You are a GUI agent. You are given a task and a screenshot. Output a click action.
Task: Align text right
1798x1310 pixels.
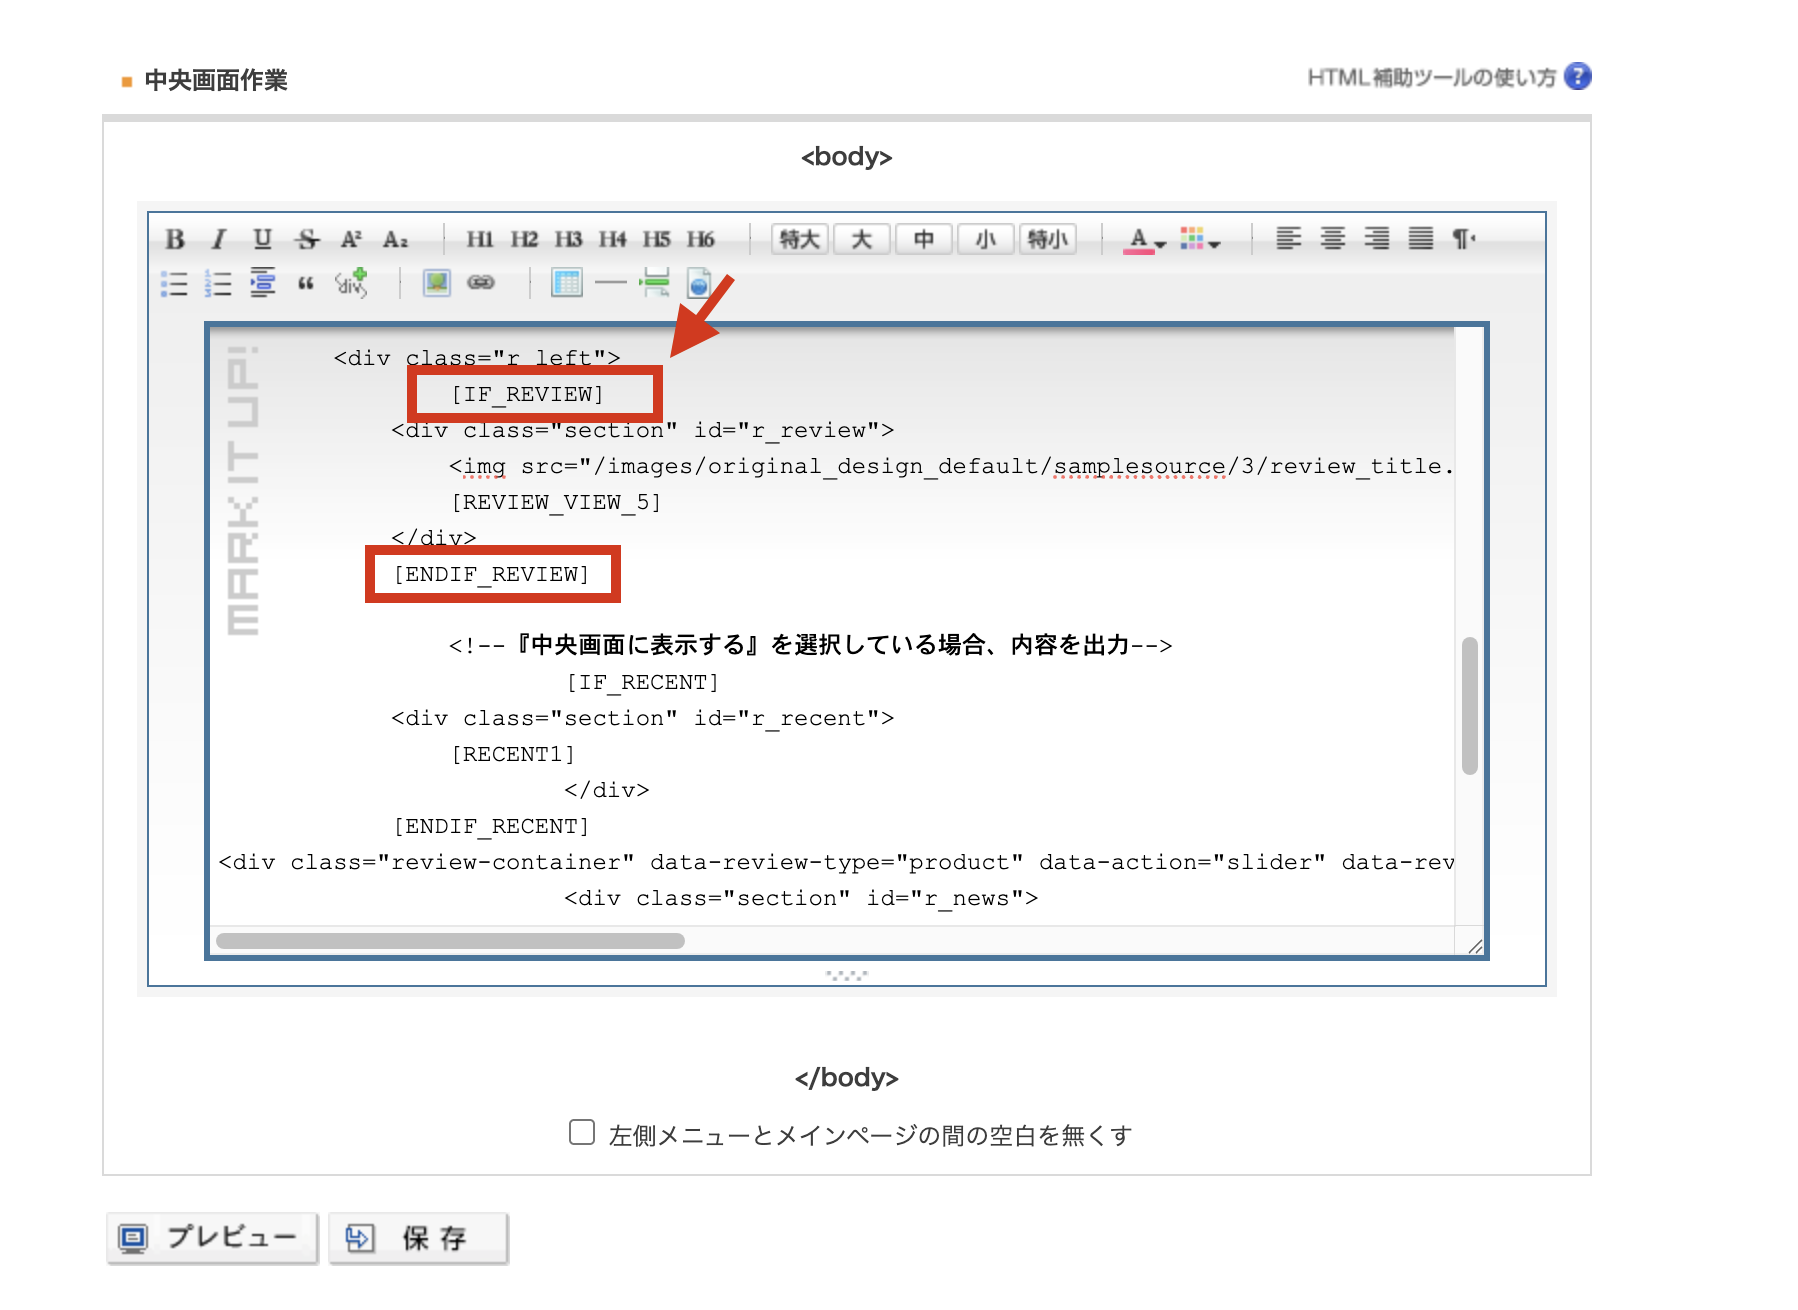[x=1376, y=238]
